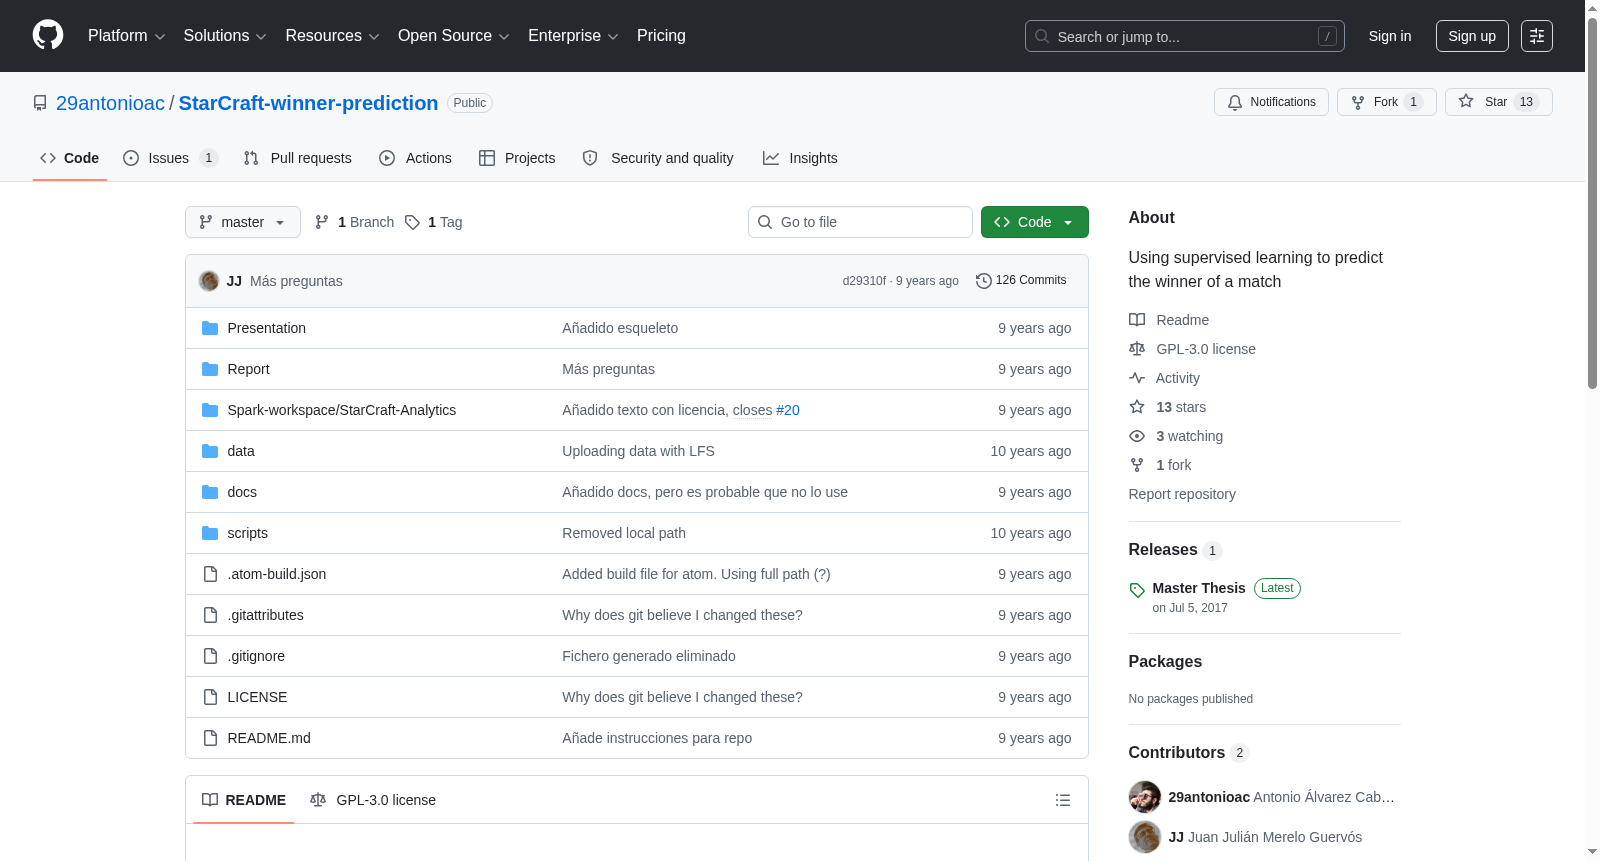This screenshot has width=1600, height=861.
Task: Click the Activity pulse icon in About
Action: tap(1137, 378)
